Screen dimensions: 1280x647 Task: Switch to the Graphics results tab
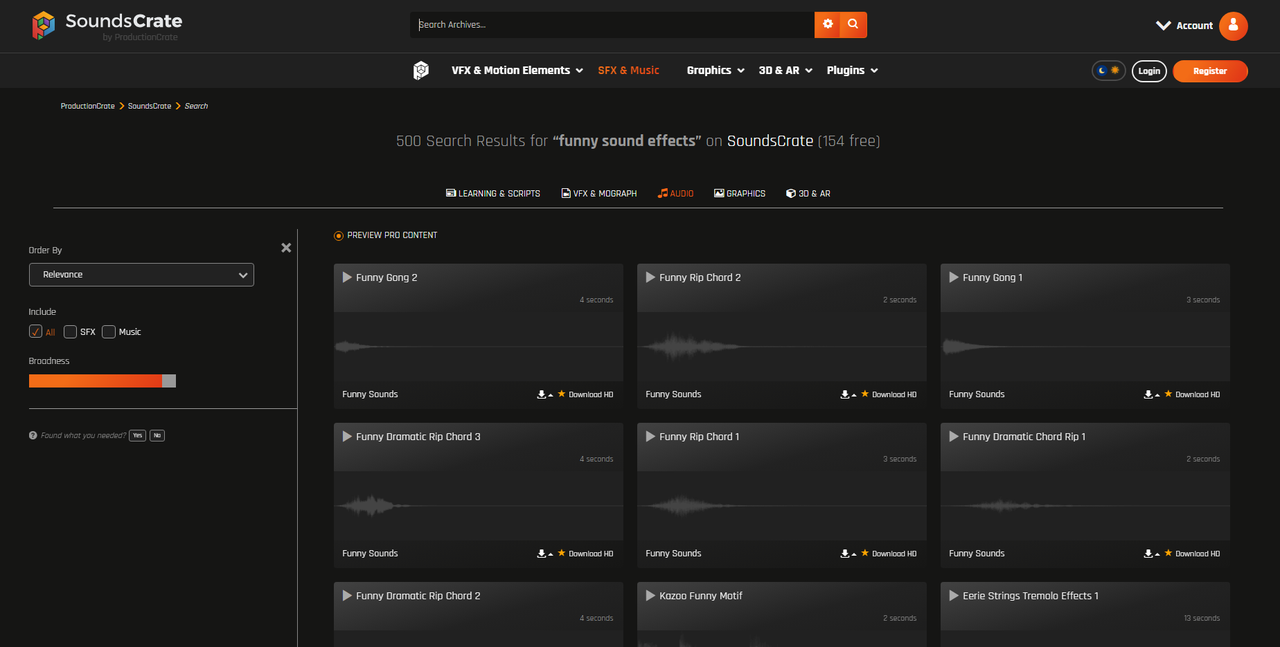coord(740,194)
